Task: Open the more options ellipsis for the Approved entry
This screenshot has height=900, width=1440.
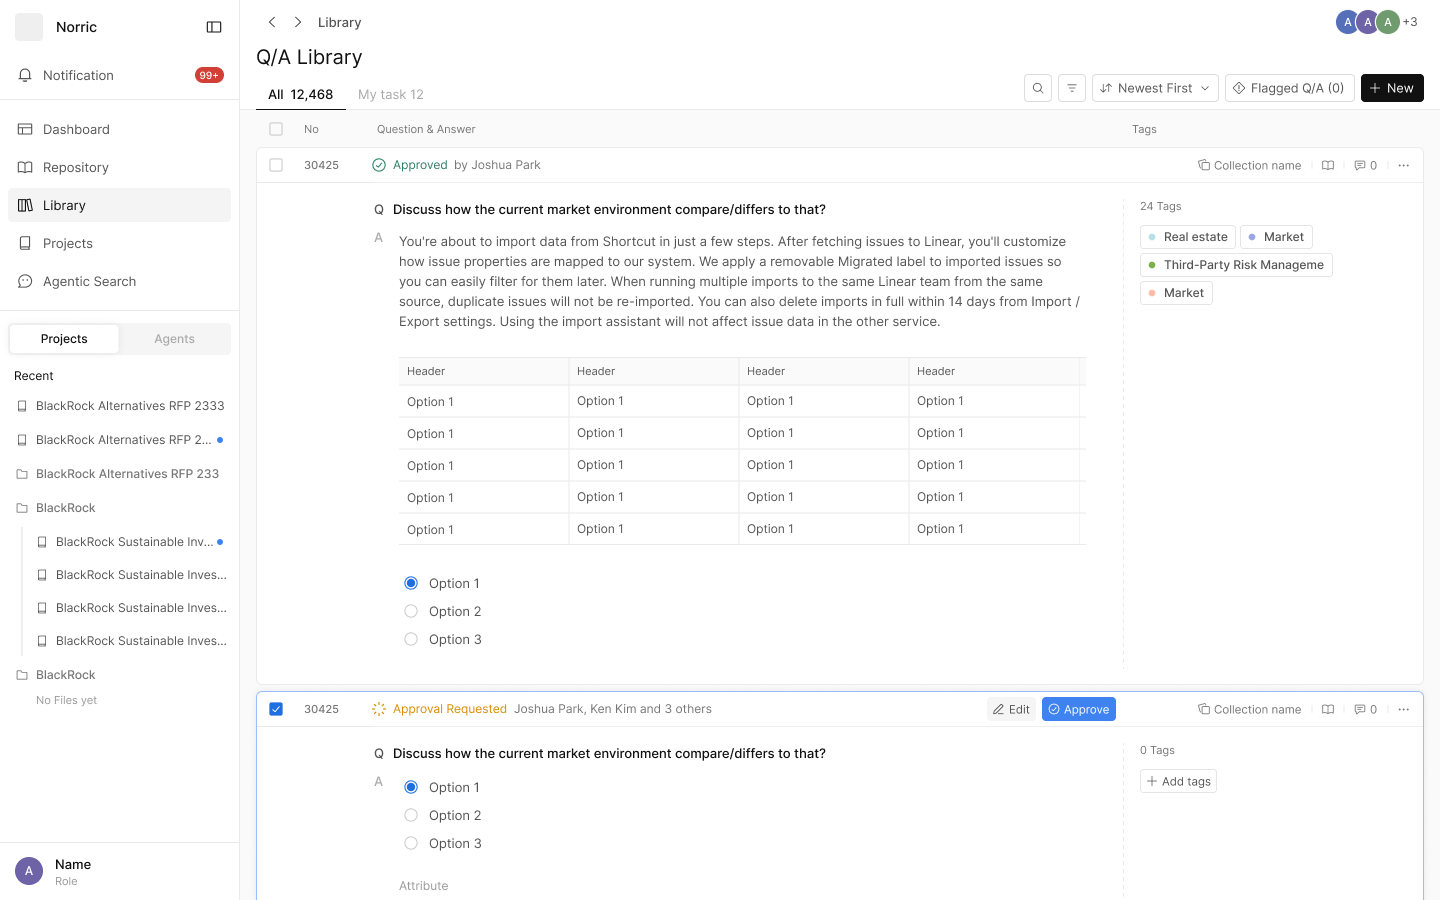Action: 1404,165
